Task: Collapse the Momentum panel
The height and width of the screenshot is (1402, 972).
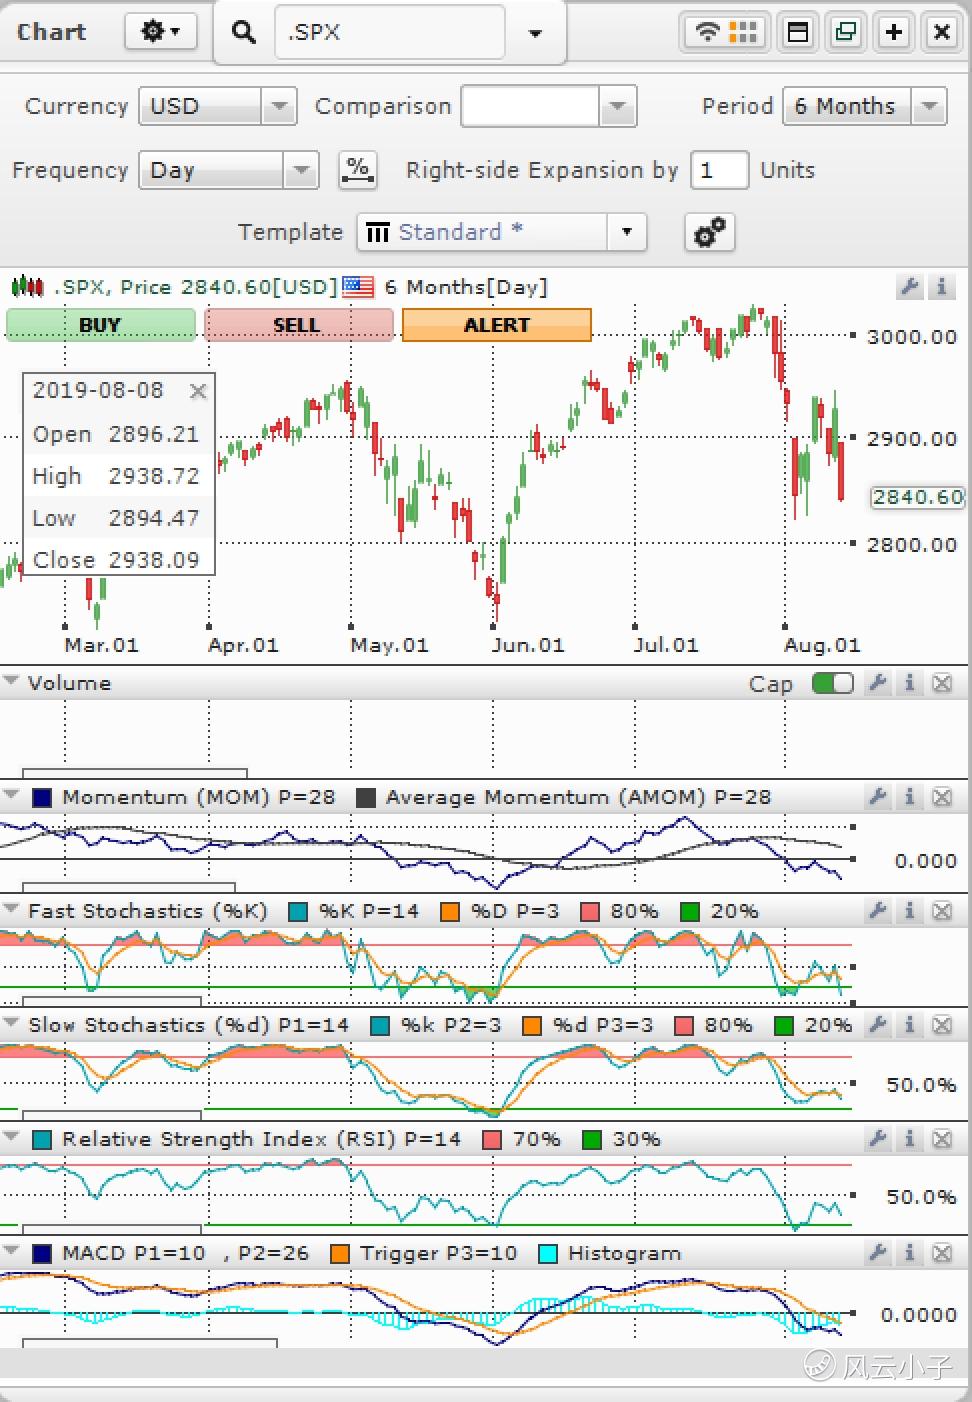Action: (x=12, y=796)
